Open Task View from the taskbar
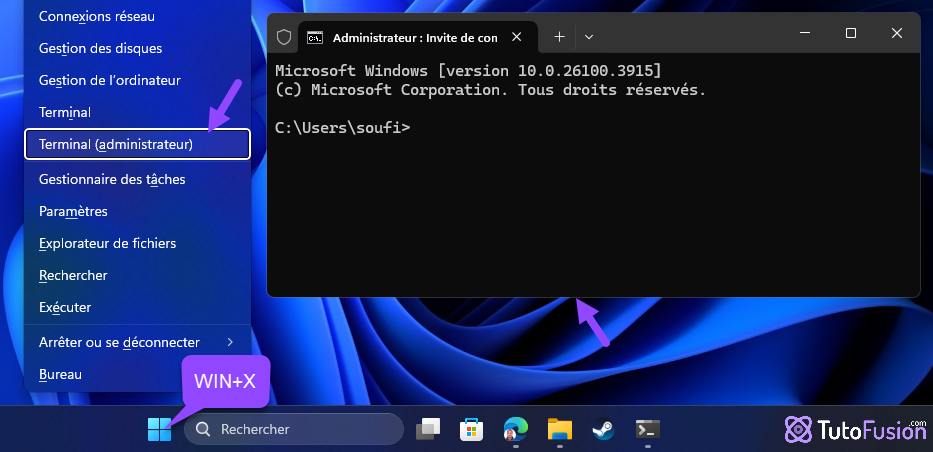933x452 pixels. (x=428, y=429)
